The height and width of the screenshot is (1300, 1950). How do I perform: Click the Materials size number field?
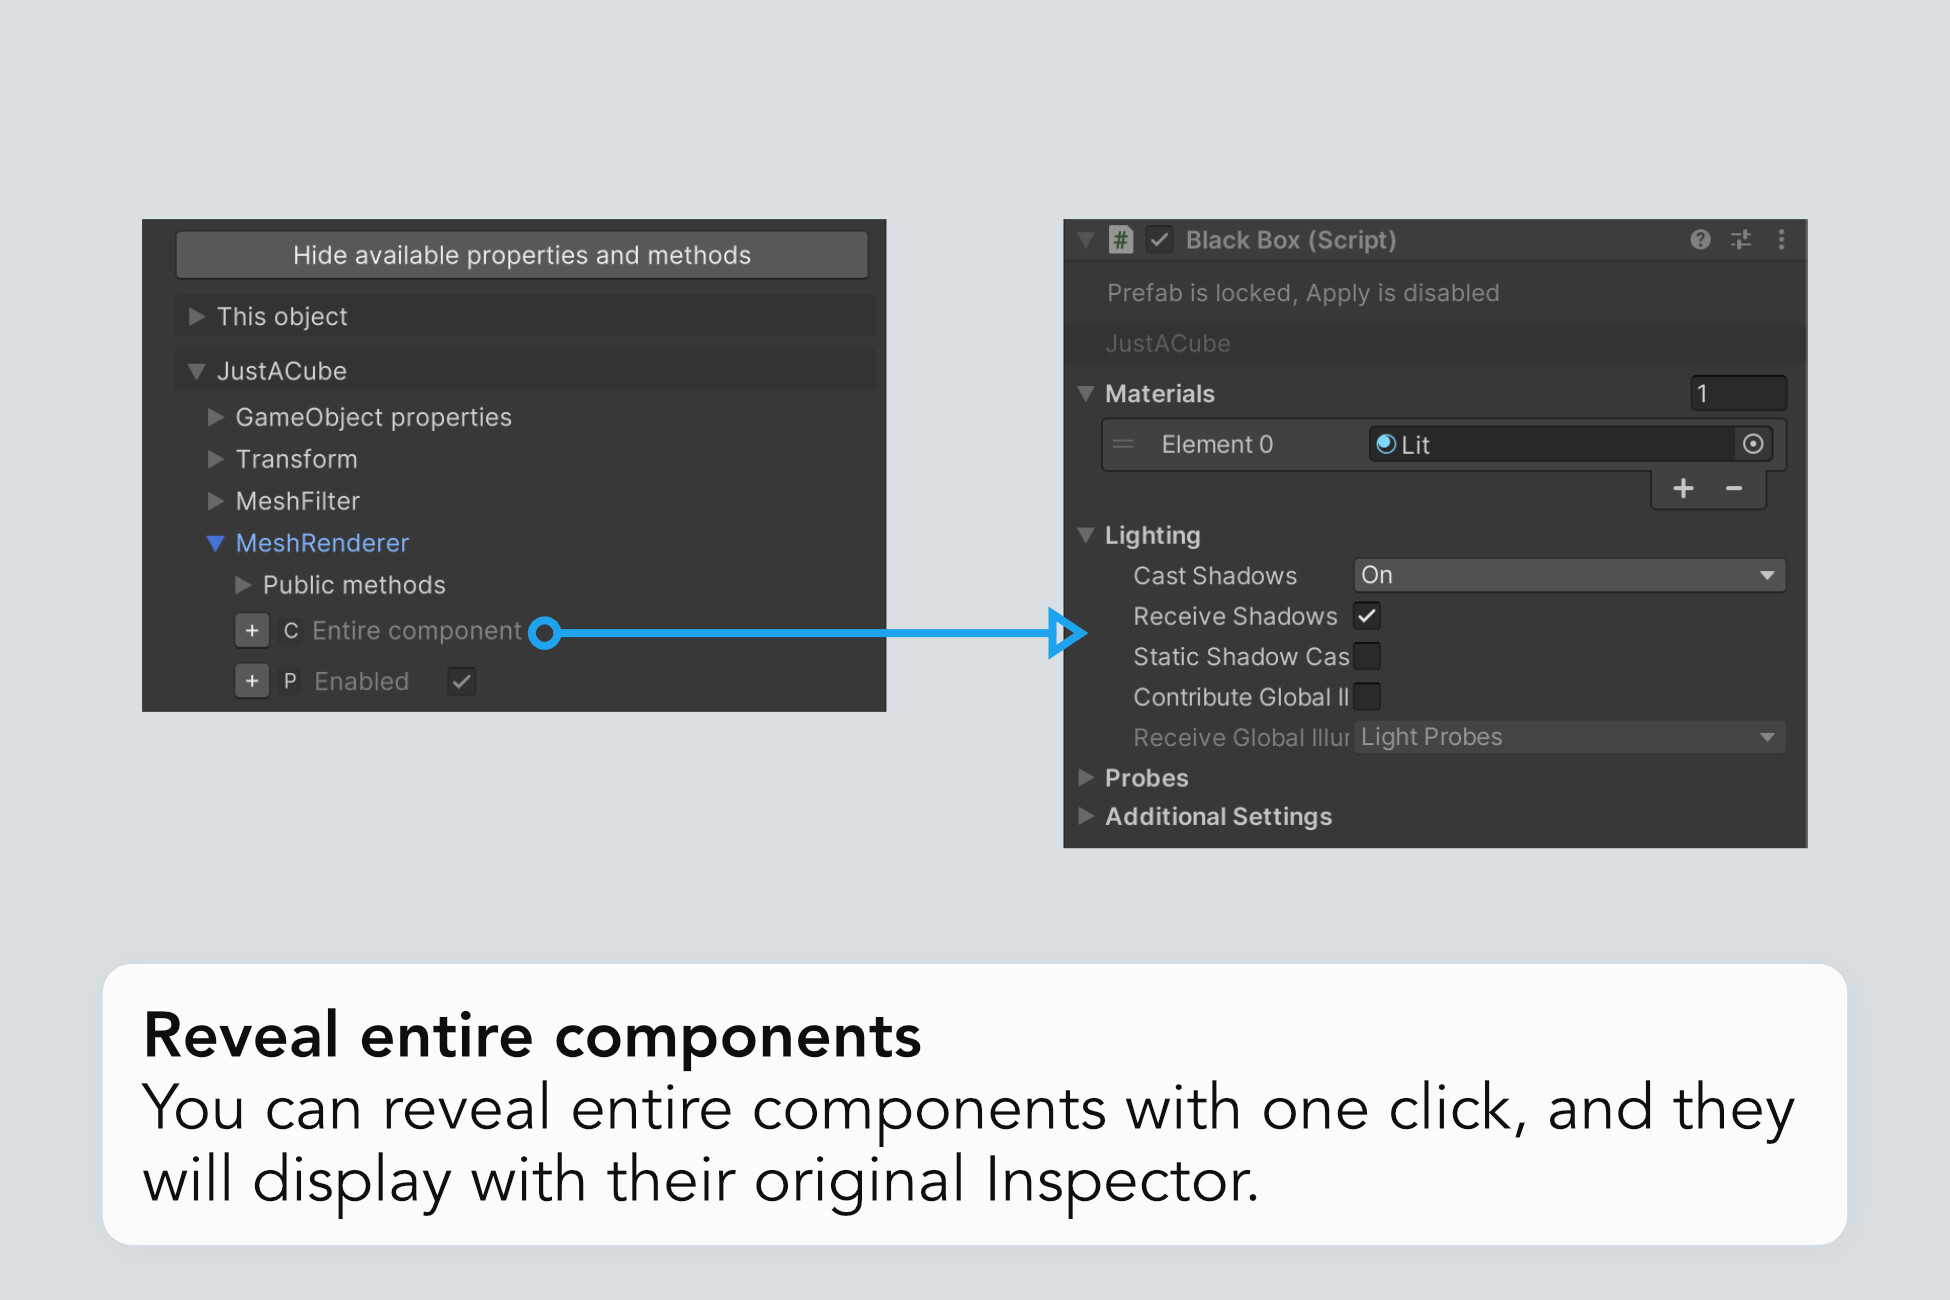click(1737, 393)
